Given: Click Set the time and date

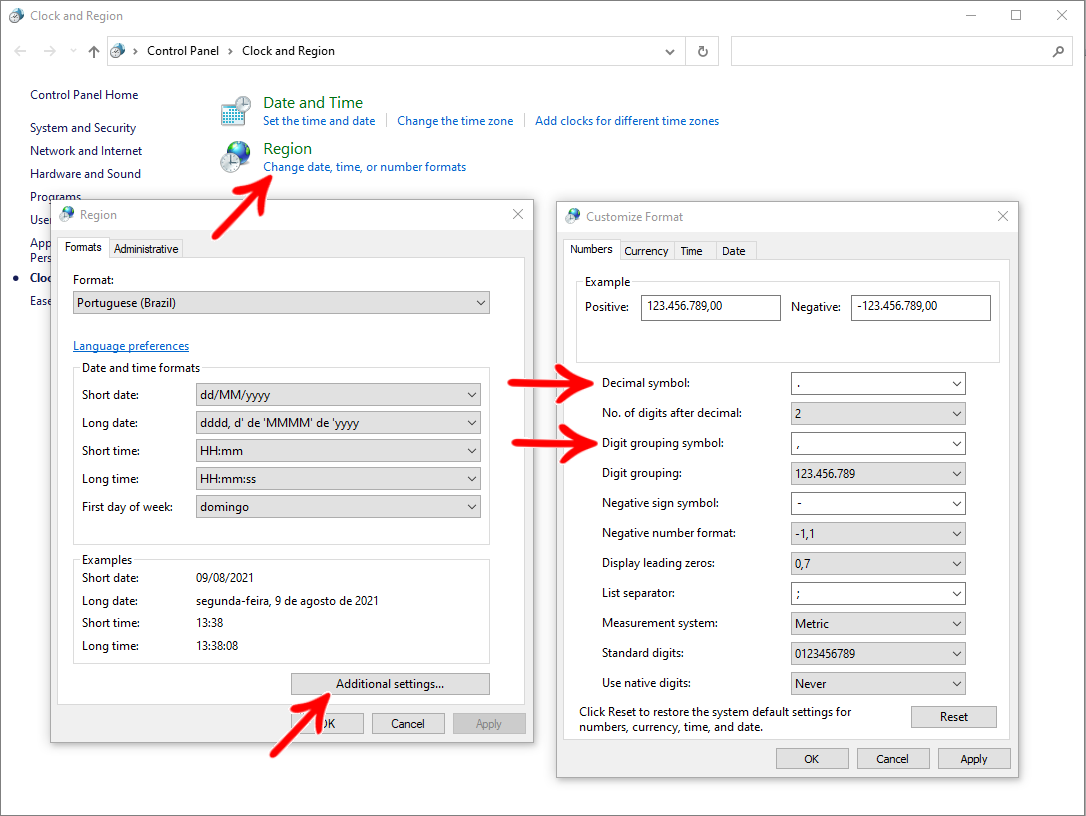Looking at the screenshot, I should (319, 121).
